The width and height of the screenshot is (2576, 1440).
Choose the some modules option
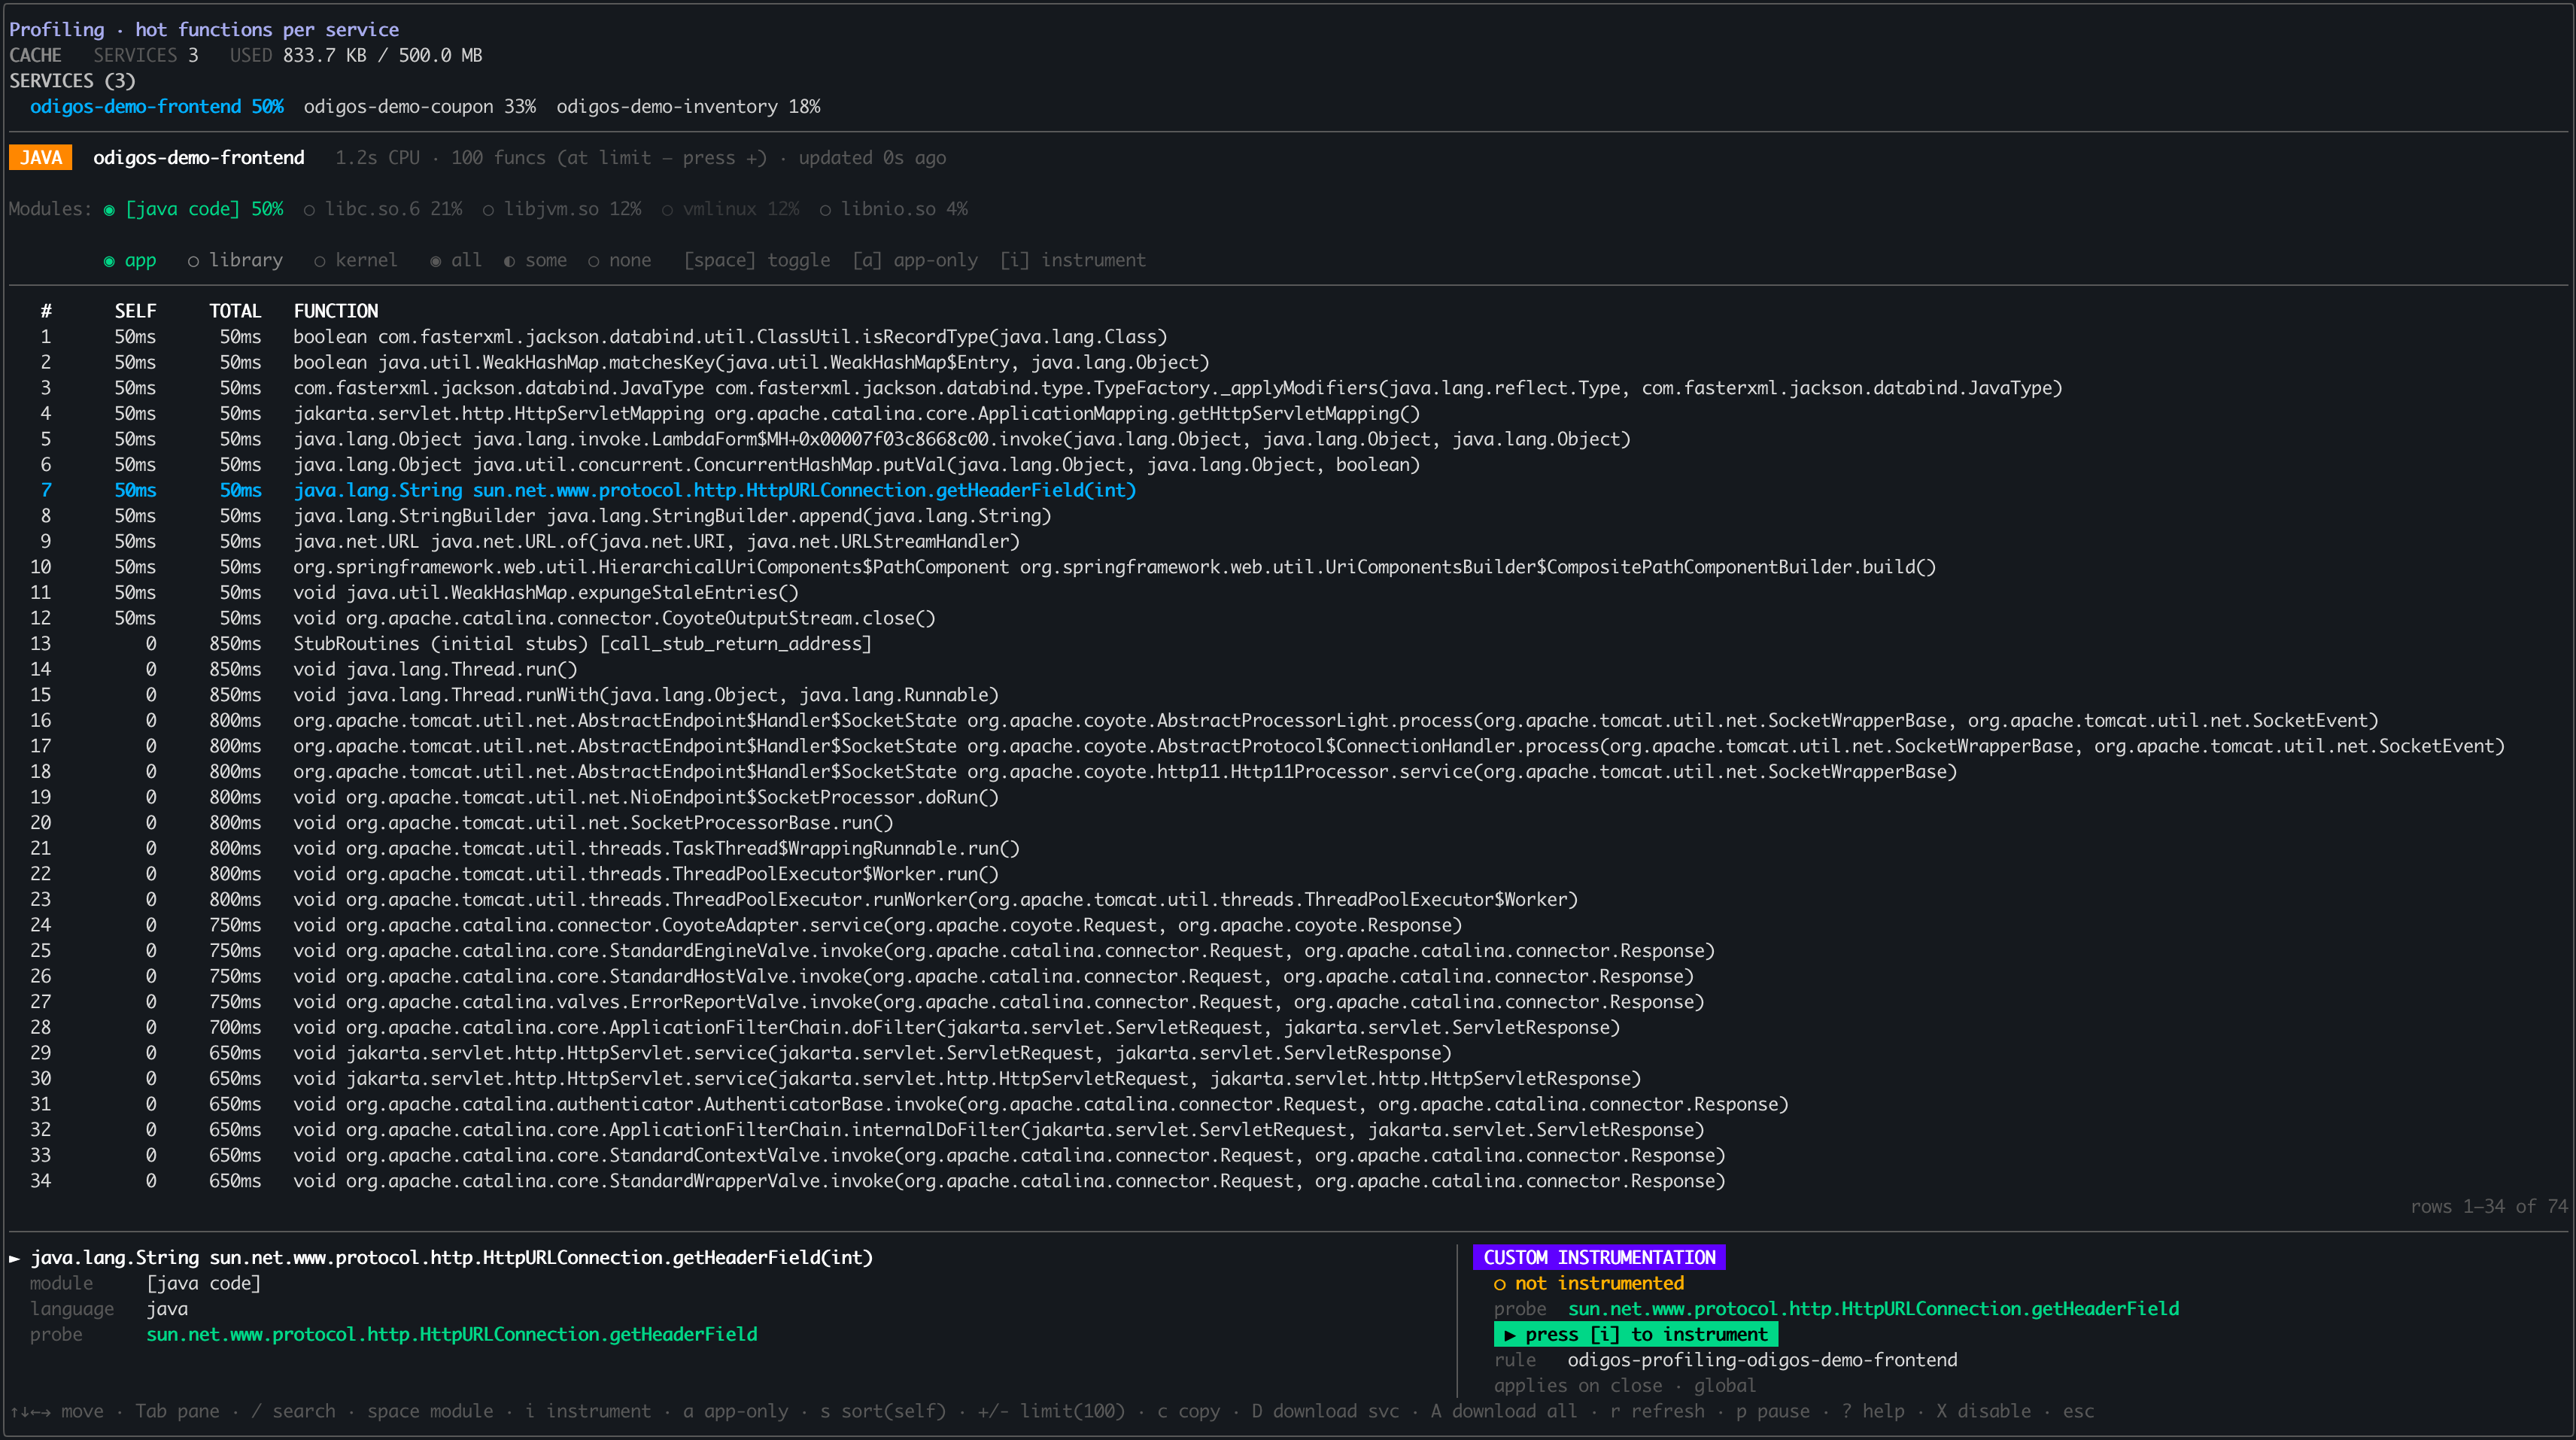pos(535,260)
